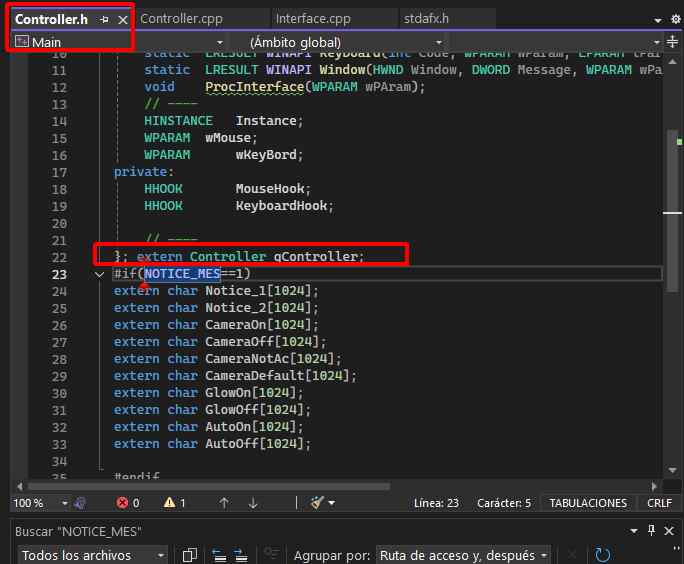Click the horizontal scrollbar left arrow

point(20,486)
